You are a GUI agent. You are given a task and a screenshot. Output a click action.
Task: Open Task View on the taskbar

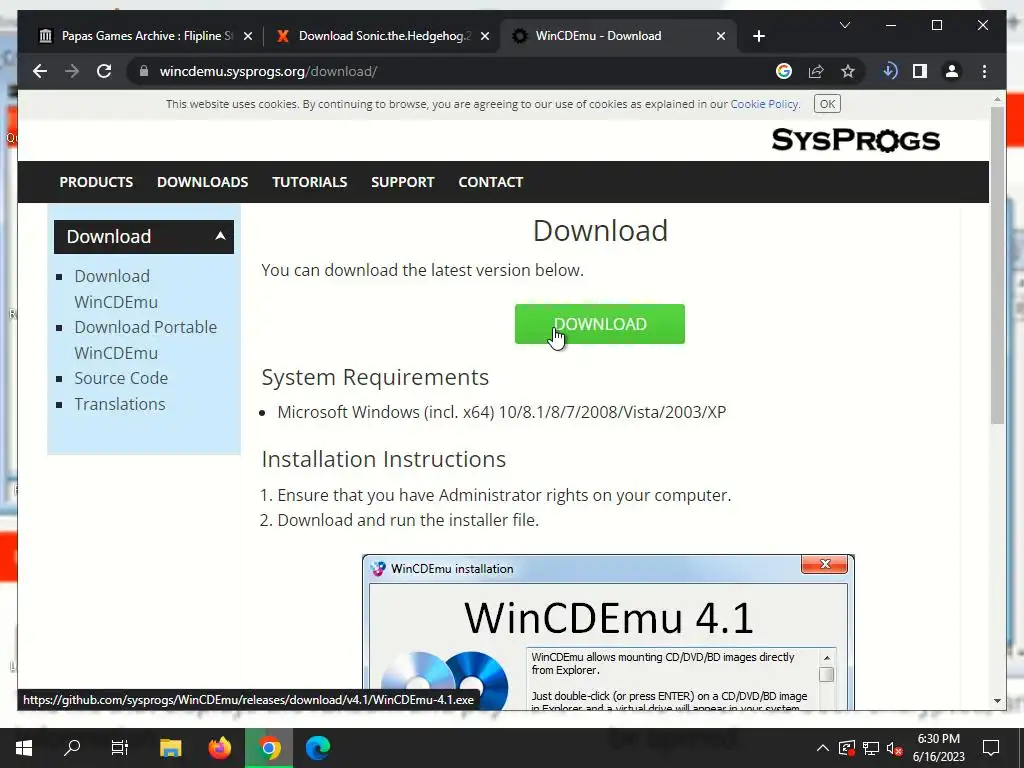[x=120, y=748]
